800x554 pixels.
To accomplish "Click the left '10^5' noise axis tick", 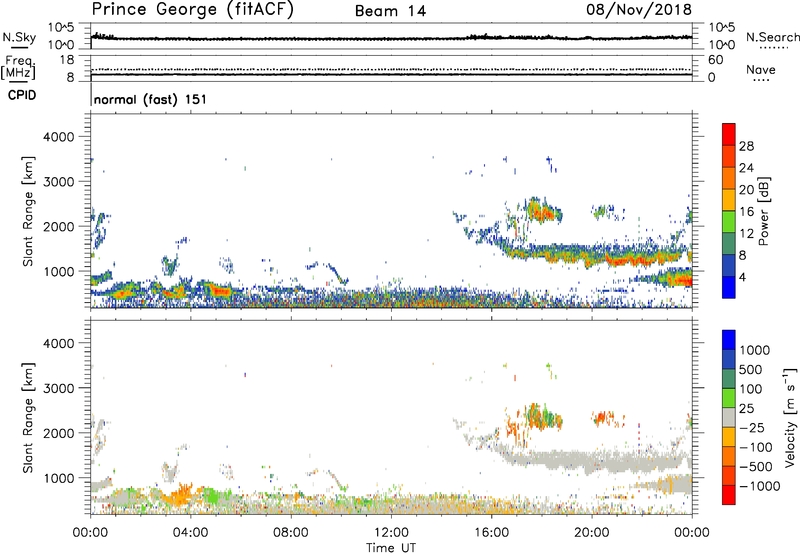I will (61, 28).
